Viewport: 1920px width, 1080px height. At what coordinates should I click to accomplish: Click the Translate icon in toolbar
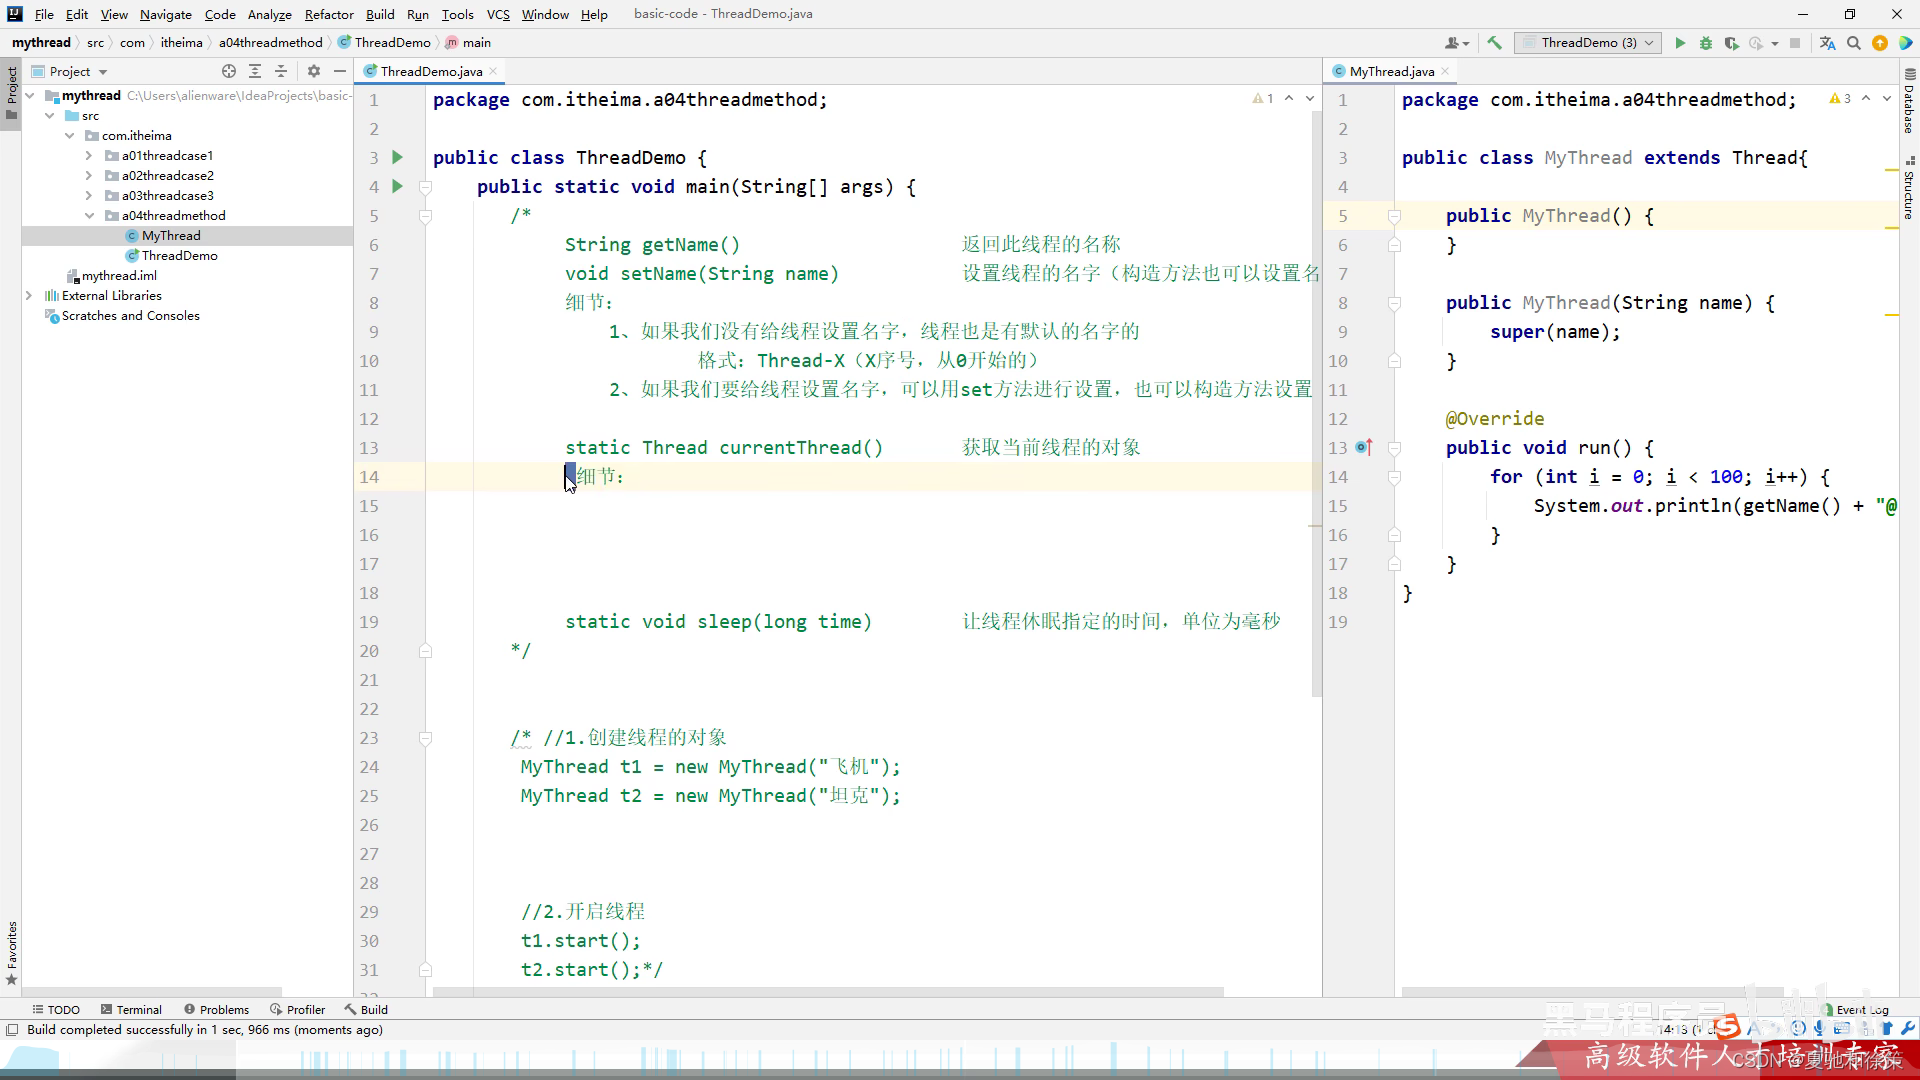click(x=1828, y=43)
